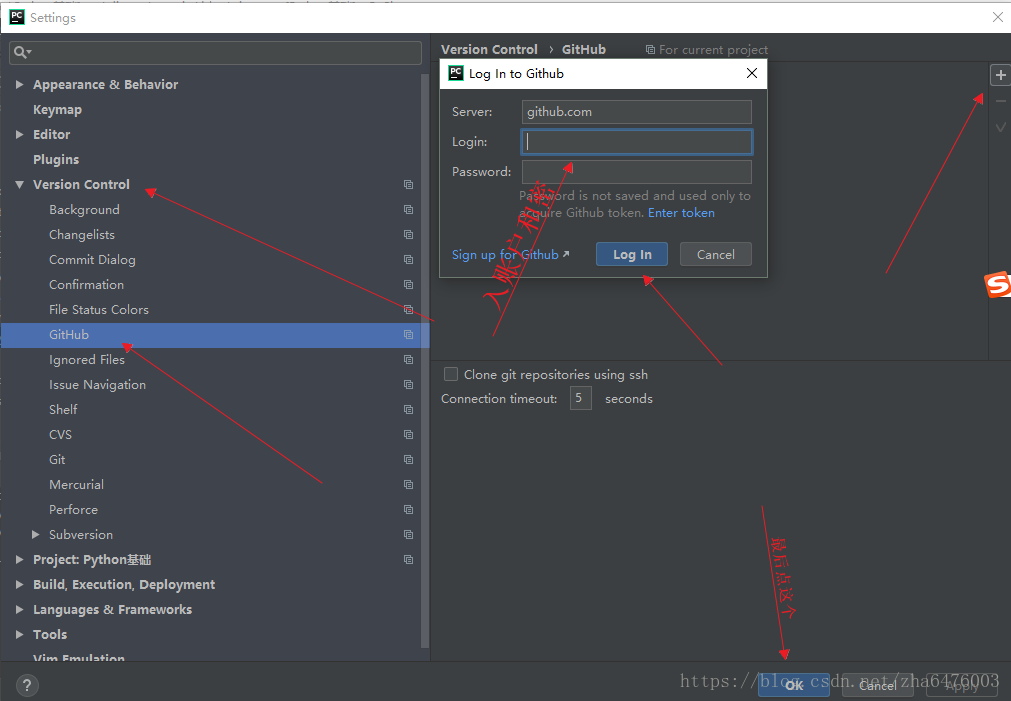Click the Log In button
This screenshot has width=1011, height=701.
tap(631, 254)
